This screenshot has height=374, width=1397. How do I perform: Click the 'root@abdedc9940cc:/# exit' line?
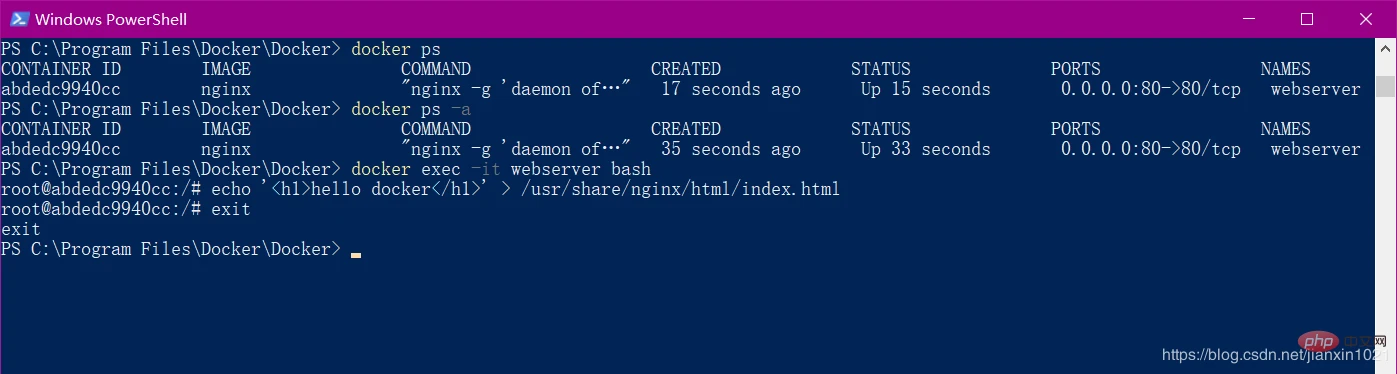tap(126, 209)
